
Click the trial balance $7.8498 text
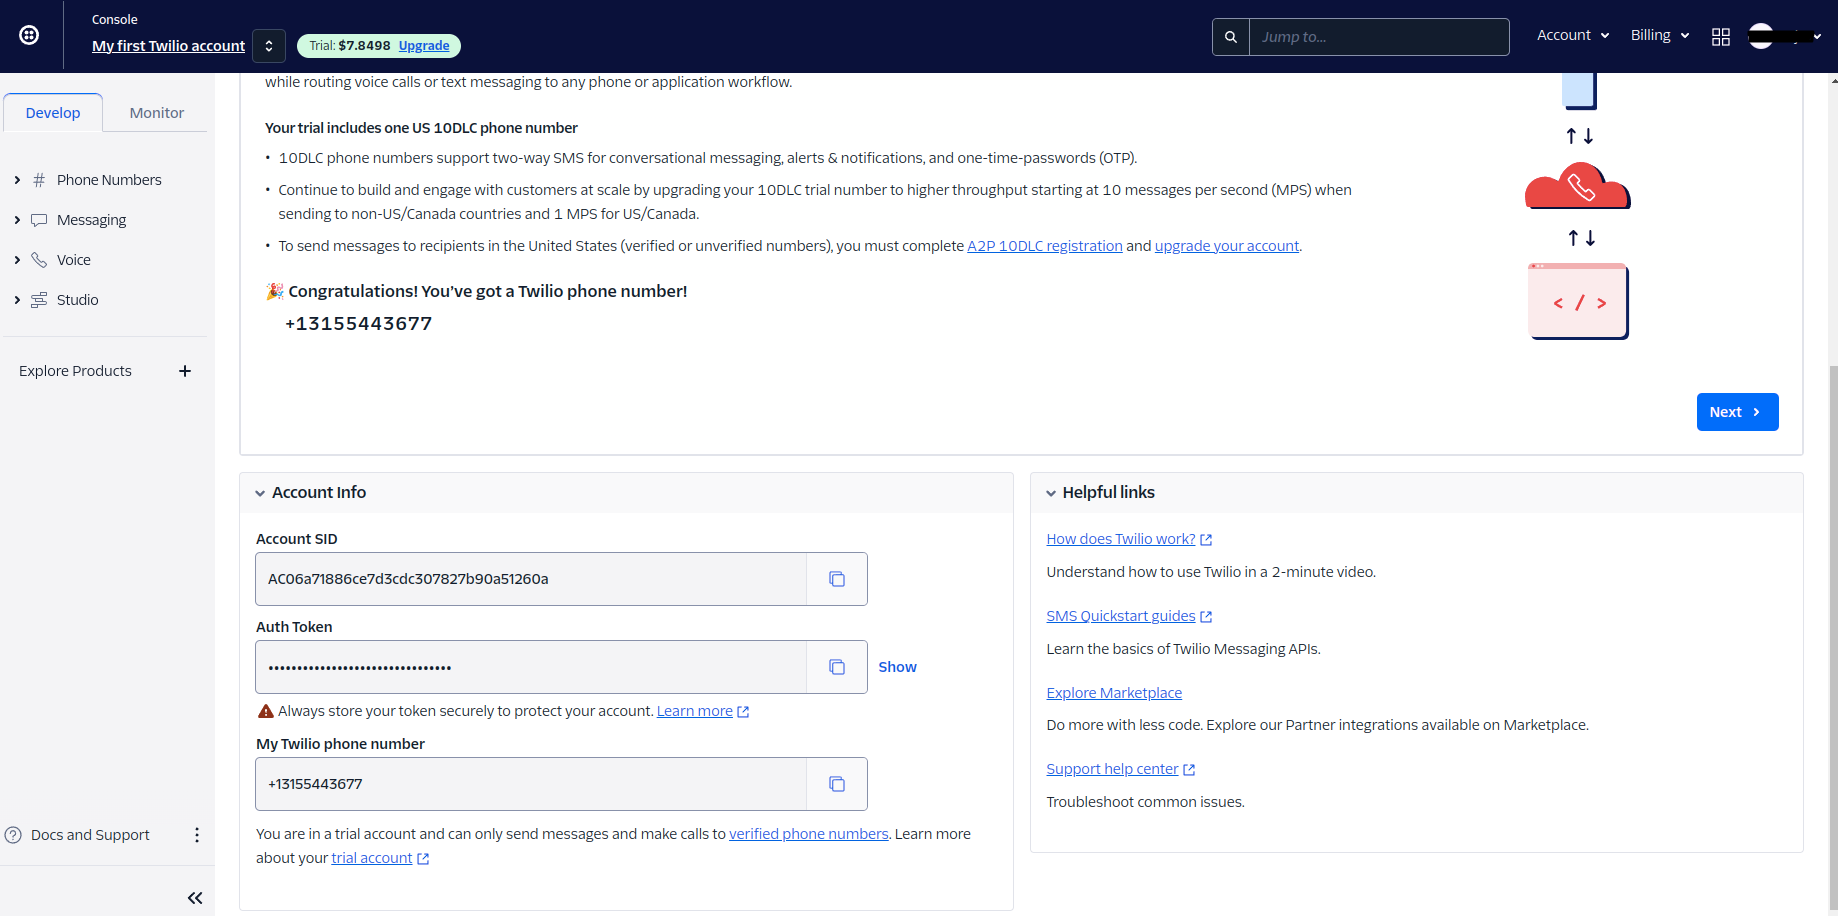click(x=364, y=46)
